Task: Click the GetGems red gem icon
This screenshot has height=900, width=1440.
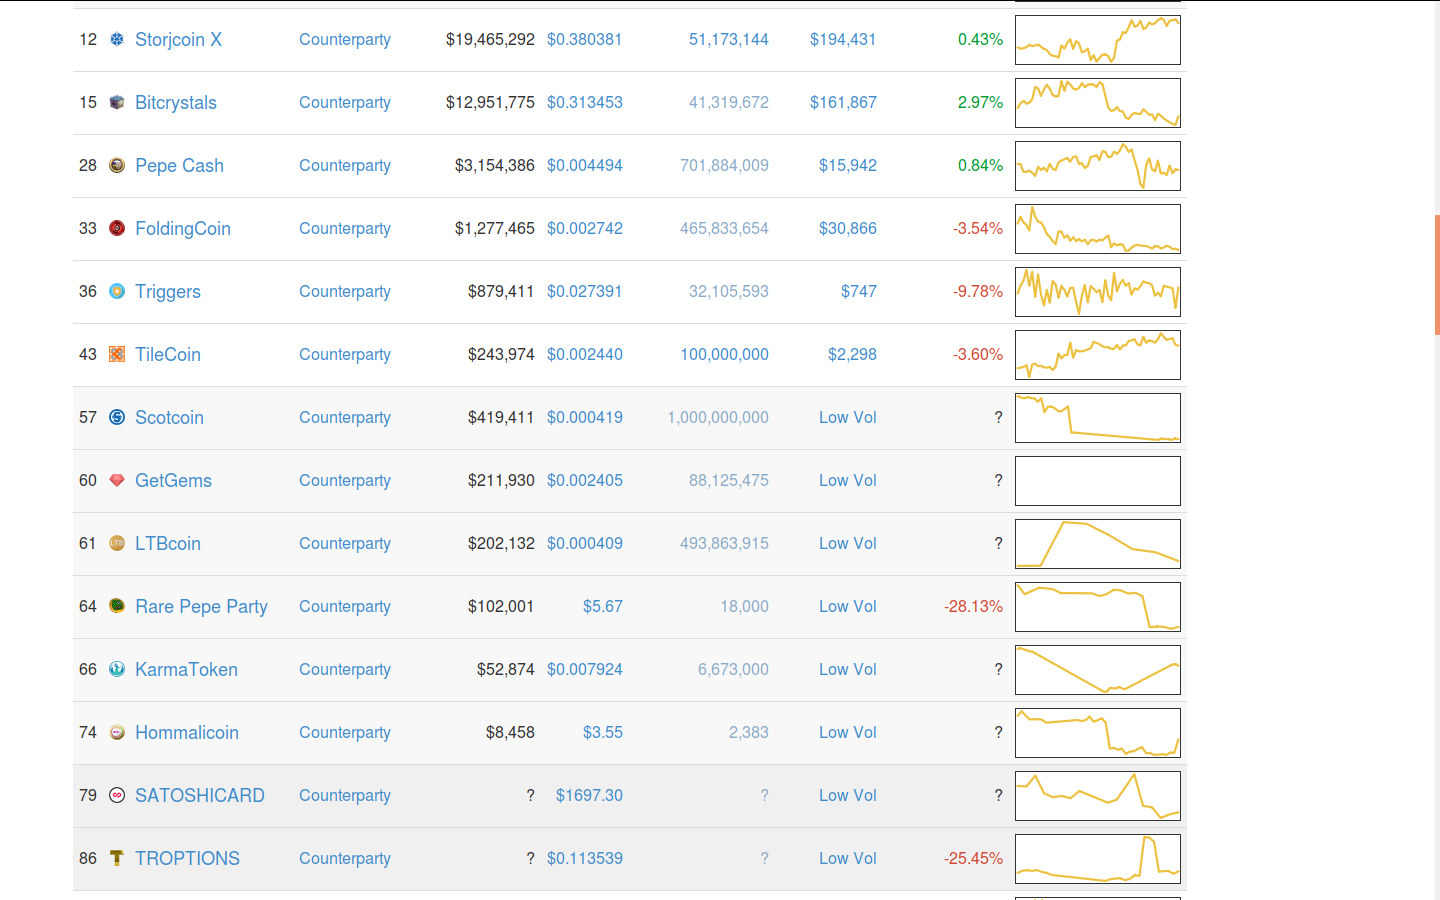Action: tap(117, 480)
